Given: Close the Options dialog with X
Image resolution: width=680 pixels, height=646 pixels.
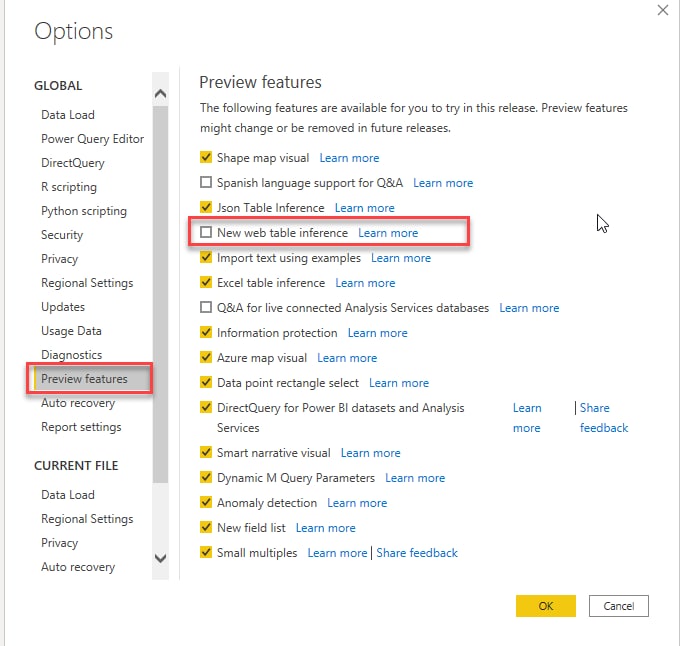Looking at the screenshot, I should (663, 10).
